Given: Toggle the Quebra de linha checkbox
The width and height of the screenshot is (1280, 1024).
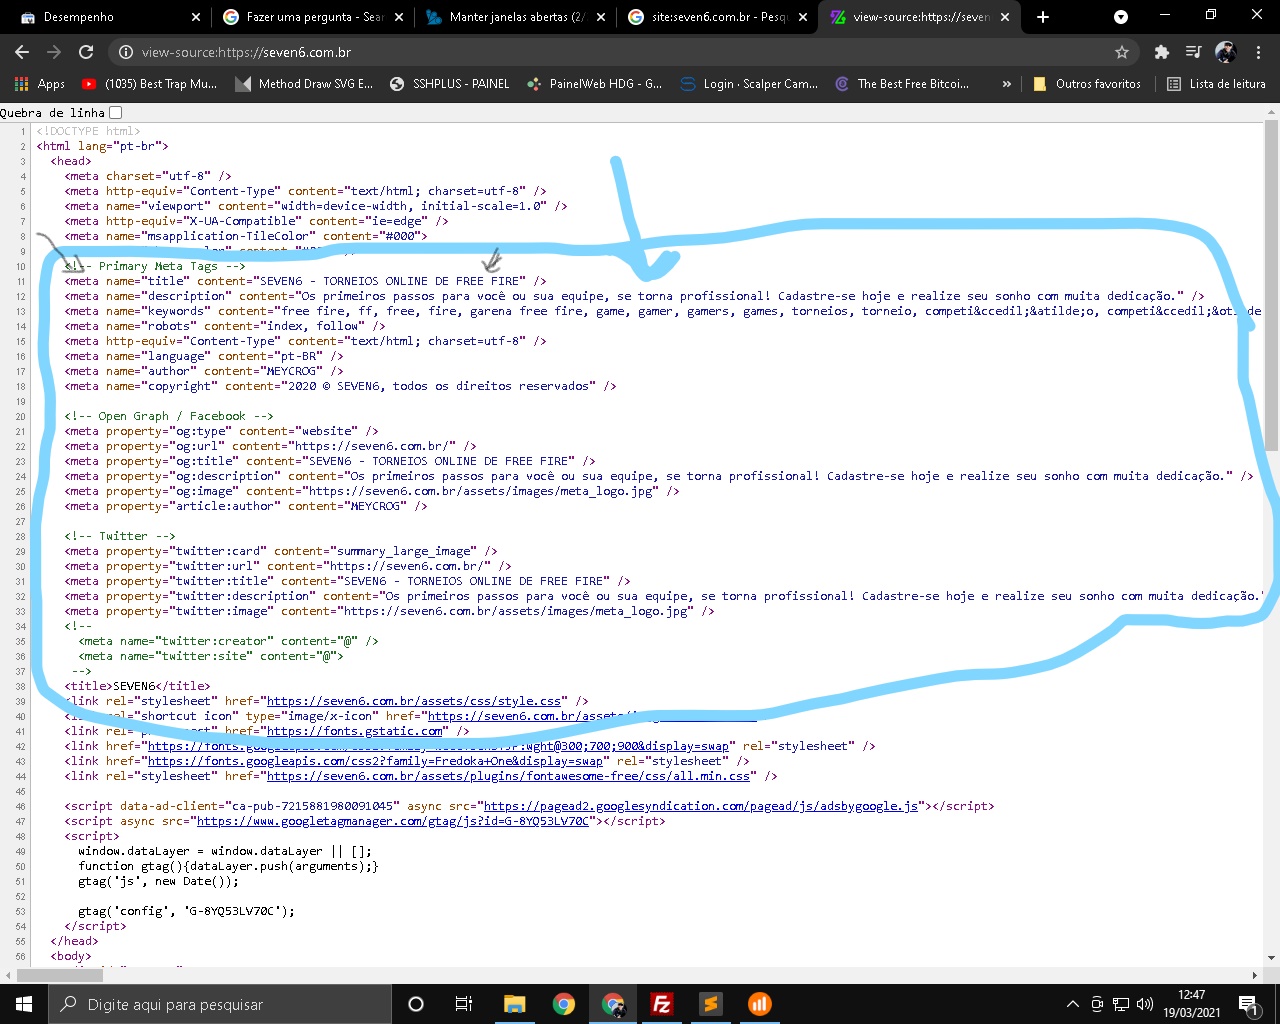Looking at the screenshot, I should (115, 113).
